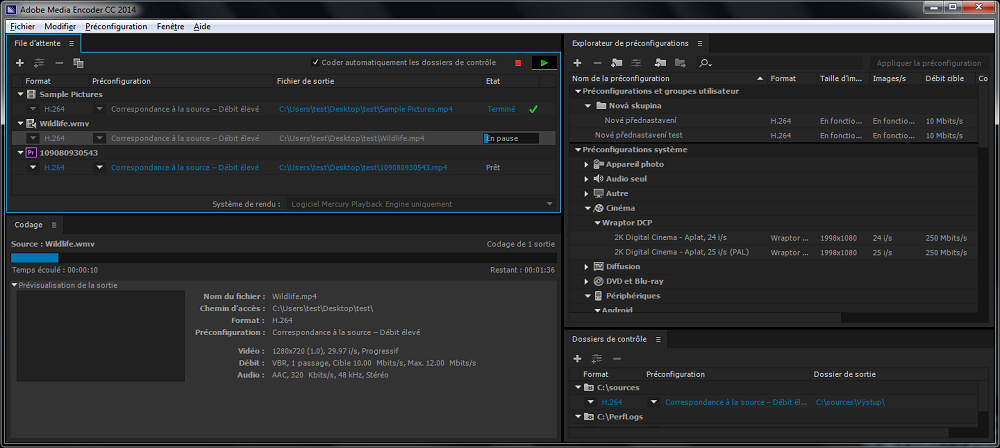The image size is (1000, 448).
Task: Add a source to the File d'attente queue
Action: click(x=20, y=63)
